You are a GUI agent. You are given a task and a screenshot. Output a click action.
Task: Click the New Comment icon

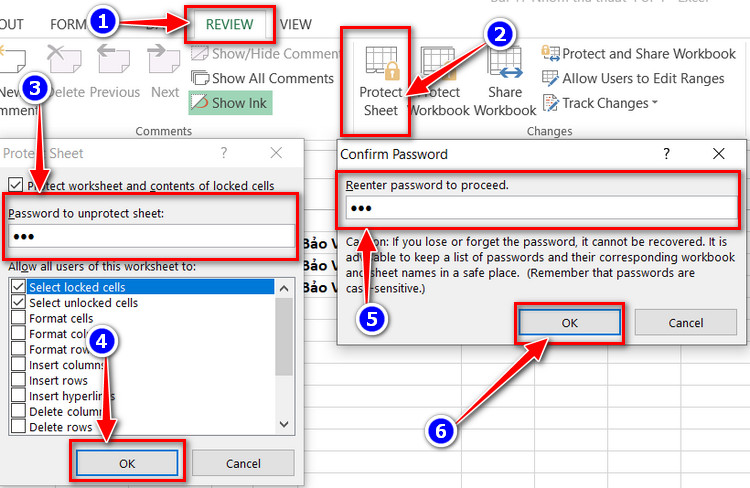(x=12, y=59)
